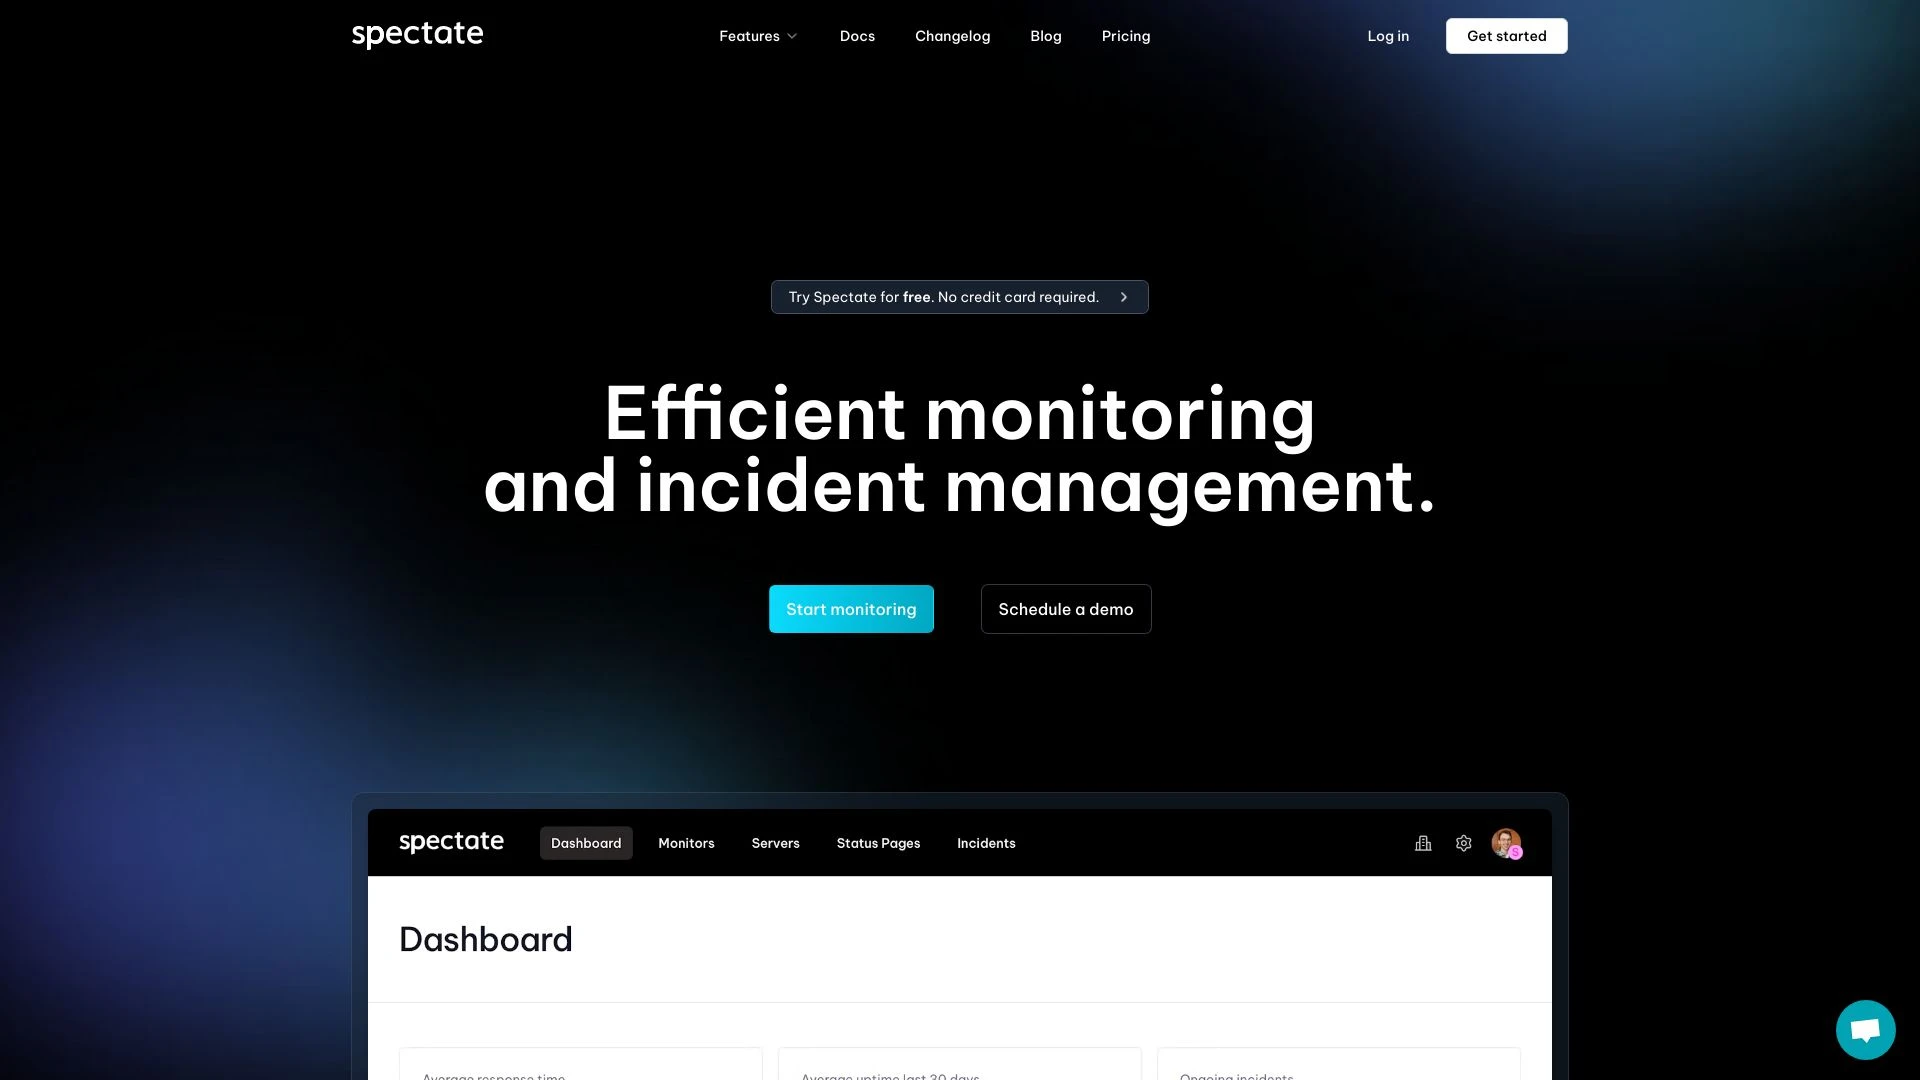Click the Spectate logo in the navigation bar
The height and width of the screenshot is (1080, 1920).
tap(417, 33)
